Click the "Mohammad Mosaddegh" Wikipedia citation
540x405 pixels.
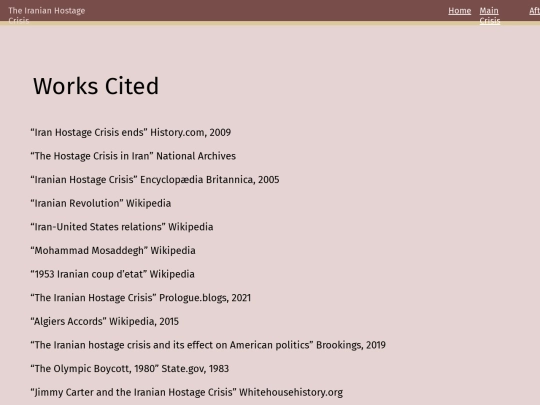(x=113, y=250)
